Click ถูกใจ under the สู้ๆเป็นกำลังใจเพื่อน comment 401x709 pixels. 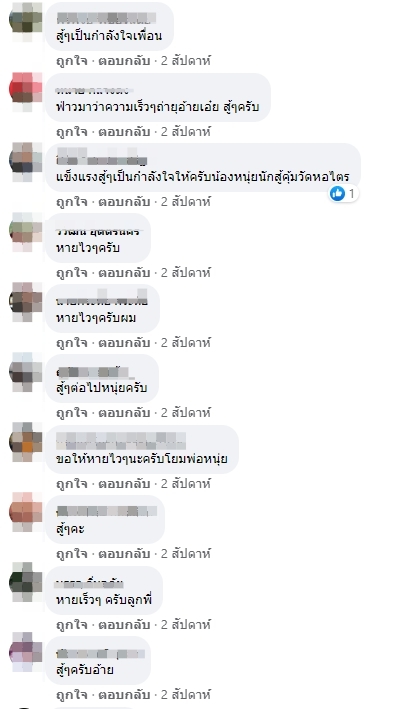point(71,61)
